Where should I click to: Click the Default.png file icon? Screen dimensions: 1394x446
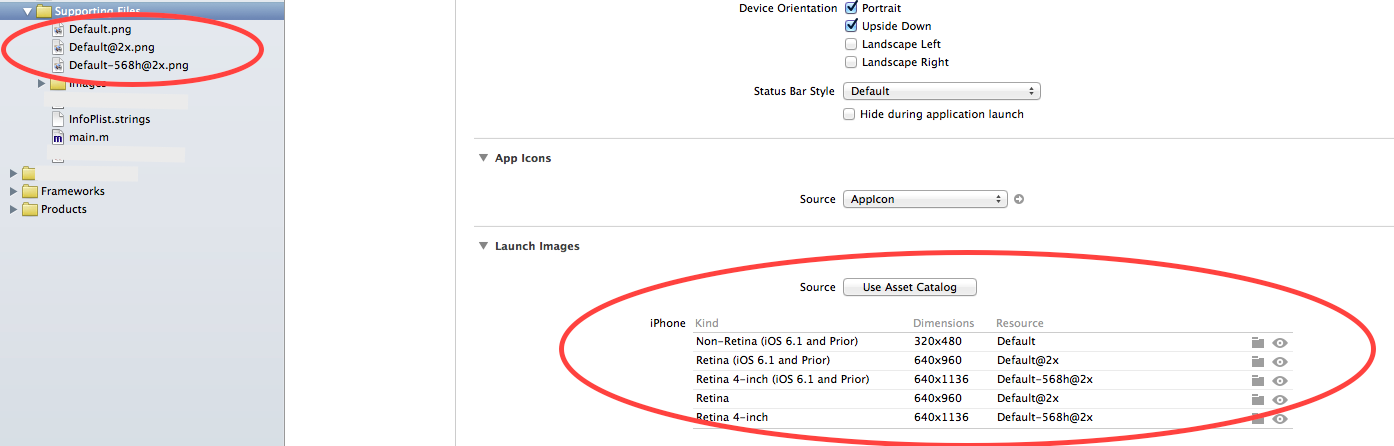pyautogui.click(x=58, y=29)
